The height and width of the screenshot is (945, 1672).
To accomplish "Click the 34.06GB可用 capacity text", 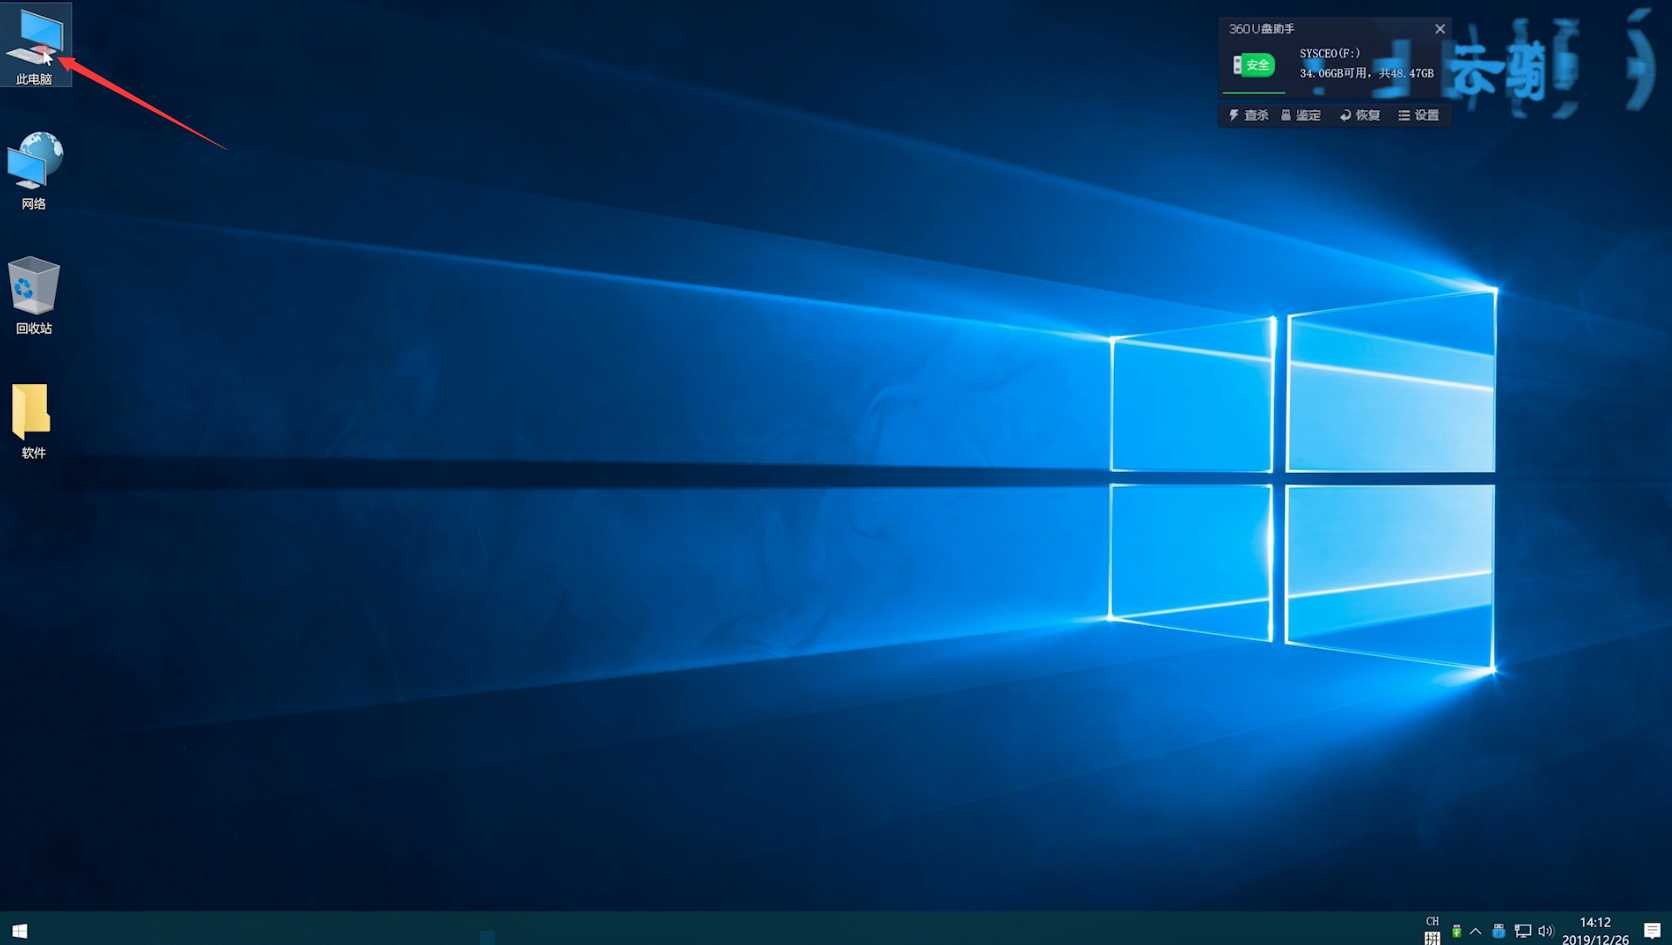I will coord(1333,73).
